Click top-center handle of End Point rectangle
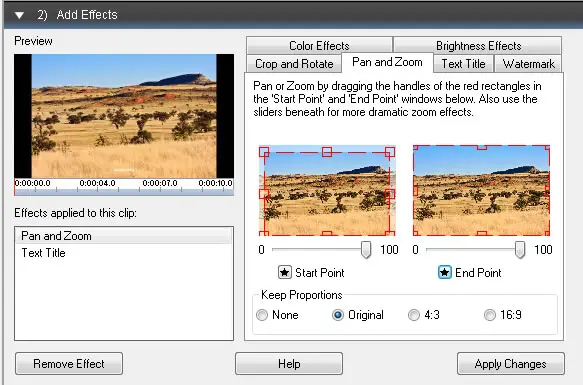 (481, 147)
